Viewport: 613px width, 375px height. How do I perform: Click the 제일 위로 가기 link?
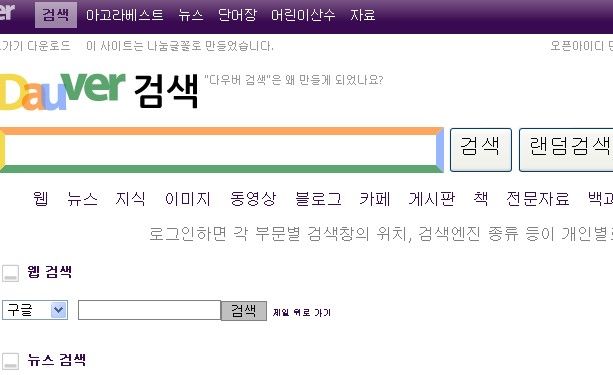point(302,312)
